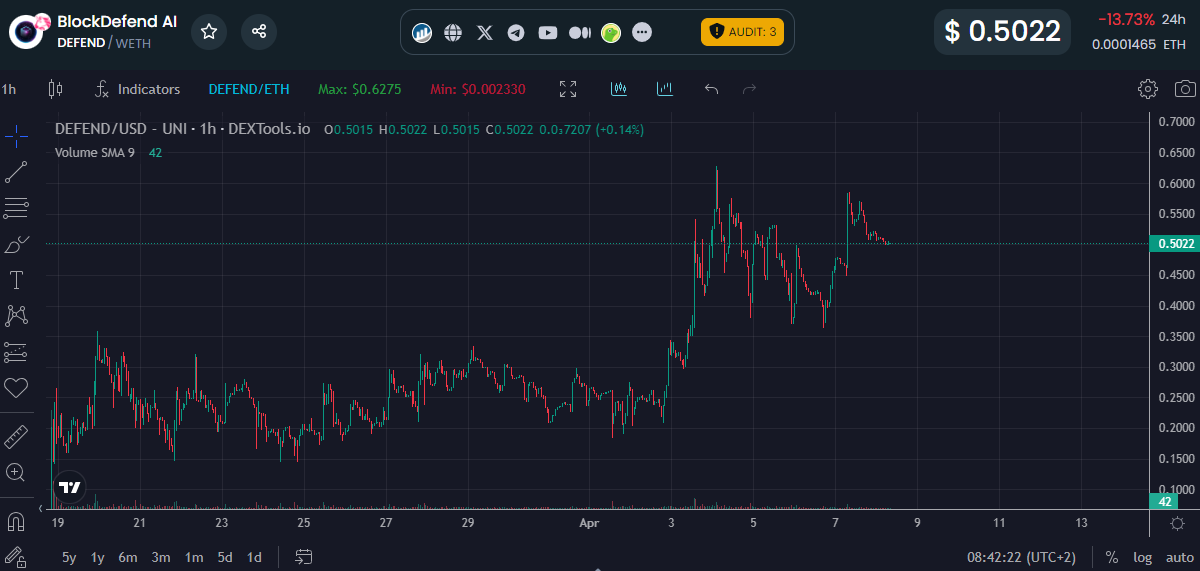Open the AUDIT: 3 report badge
This screenshot has width=1200, height=571.
[x=742, y=32]
